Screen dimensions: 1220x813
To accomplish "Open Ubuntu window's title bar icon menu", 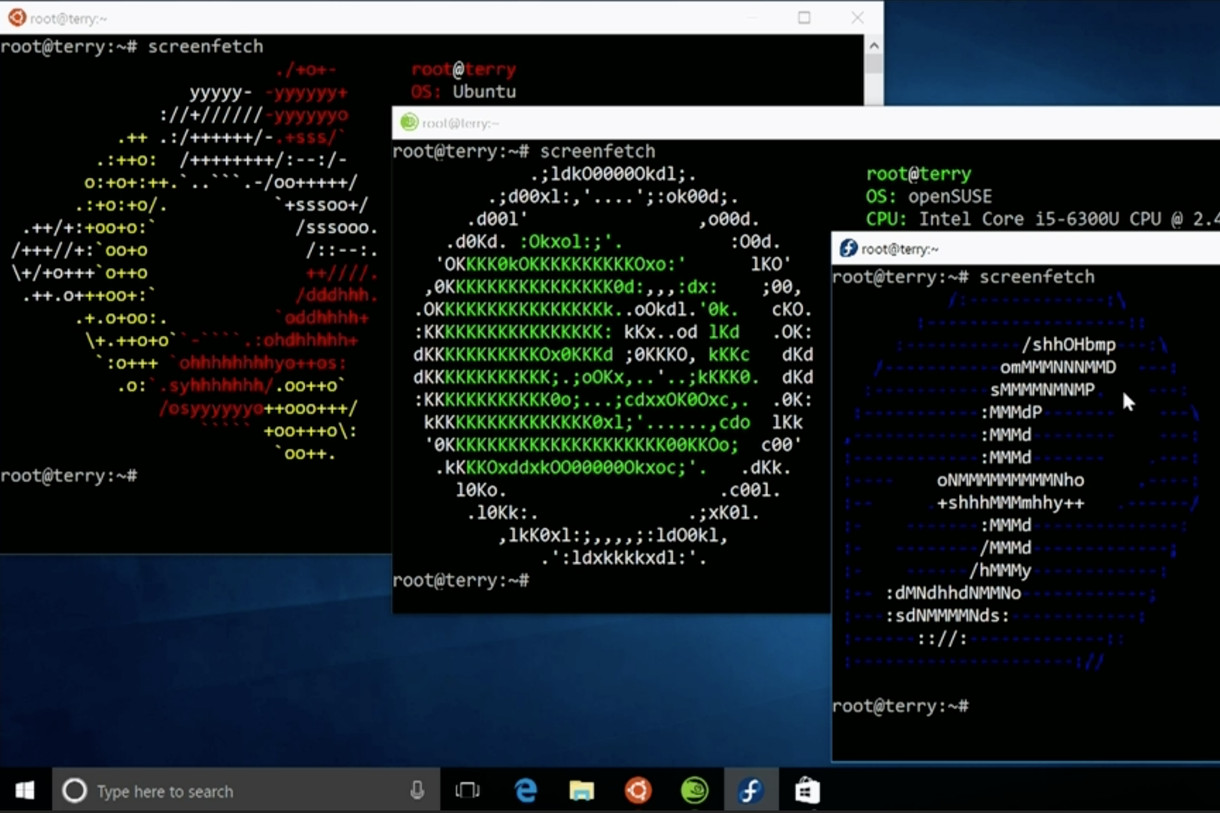I will pos(16,18).
